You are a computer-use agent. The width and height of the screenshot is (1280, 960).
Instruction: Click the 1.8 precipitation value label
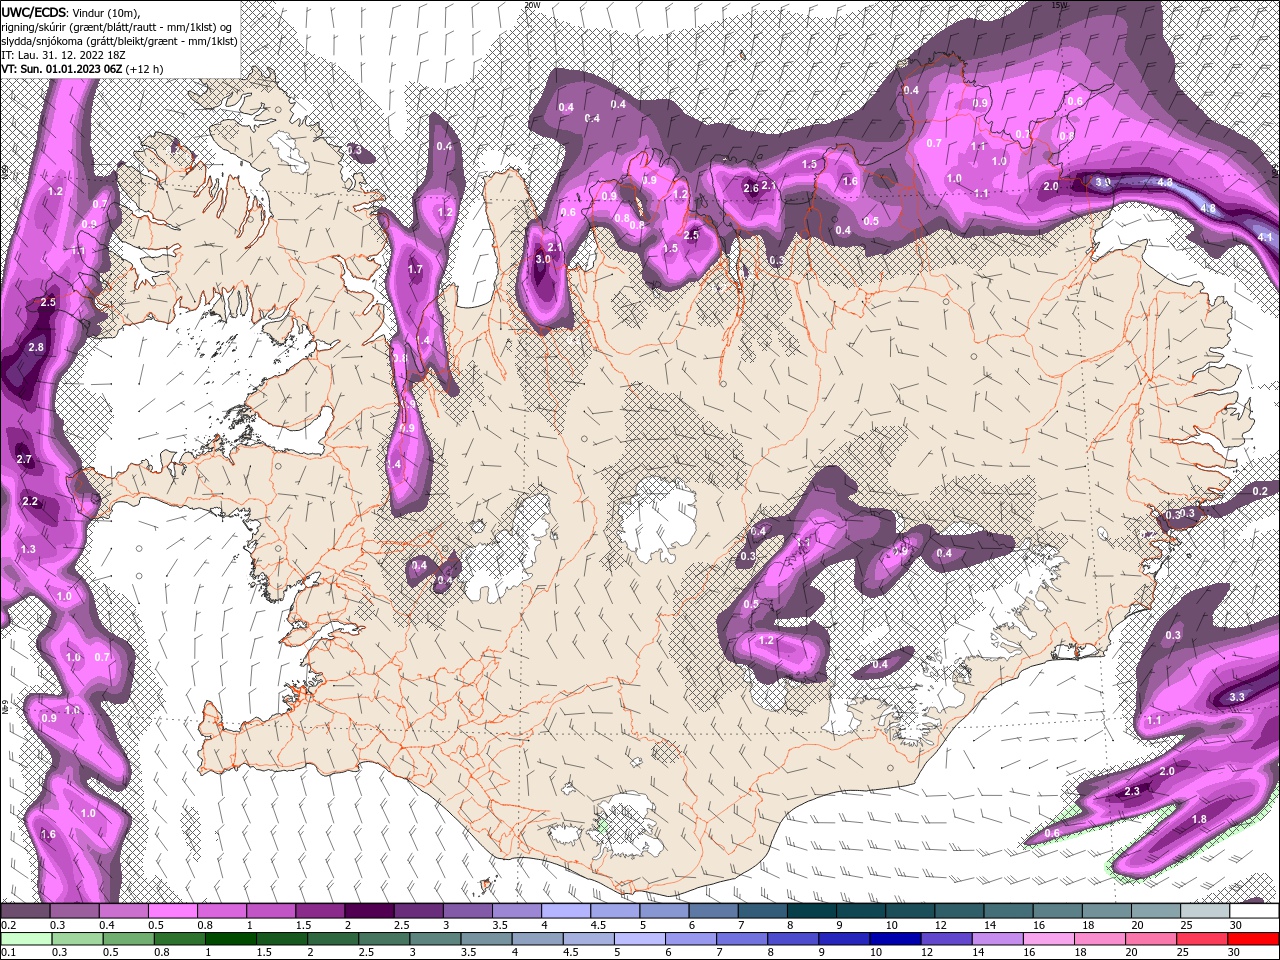pyautogui.click(x=1199, y=819)
